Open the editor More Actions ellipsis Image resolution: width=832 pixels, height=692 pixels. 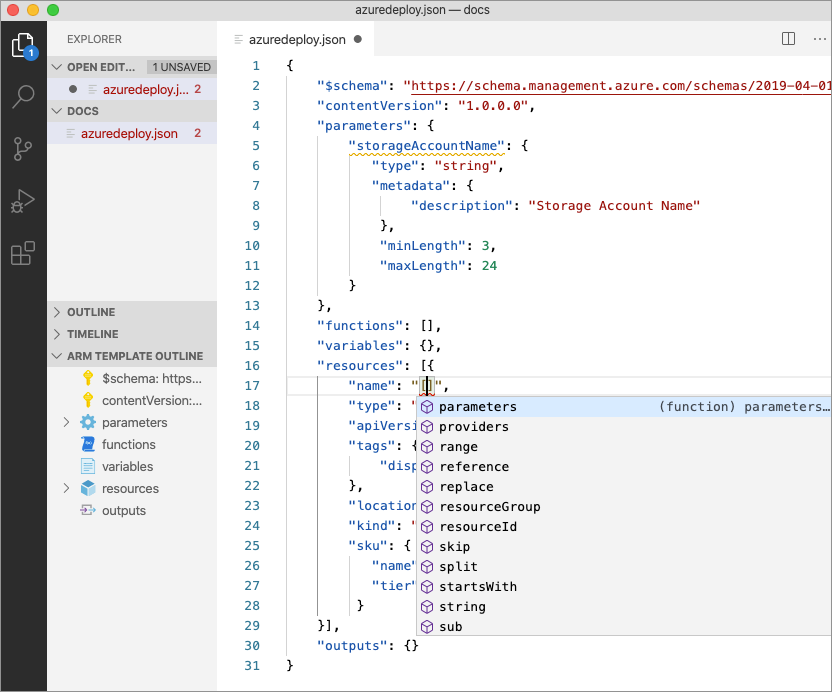pos(818,39)
